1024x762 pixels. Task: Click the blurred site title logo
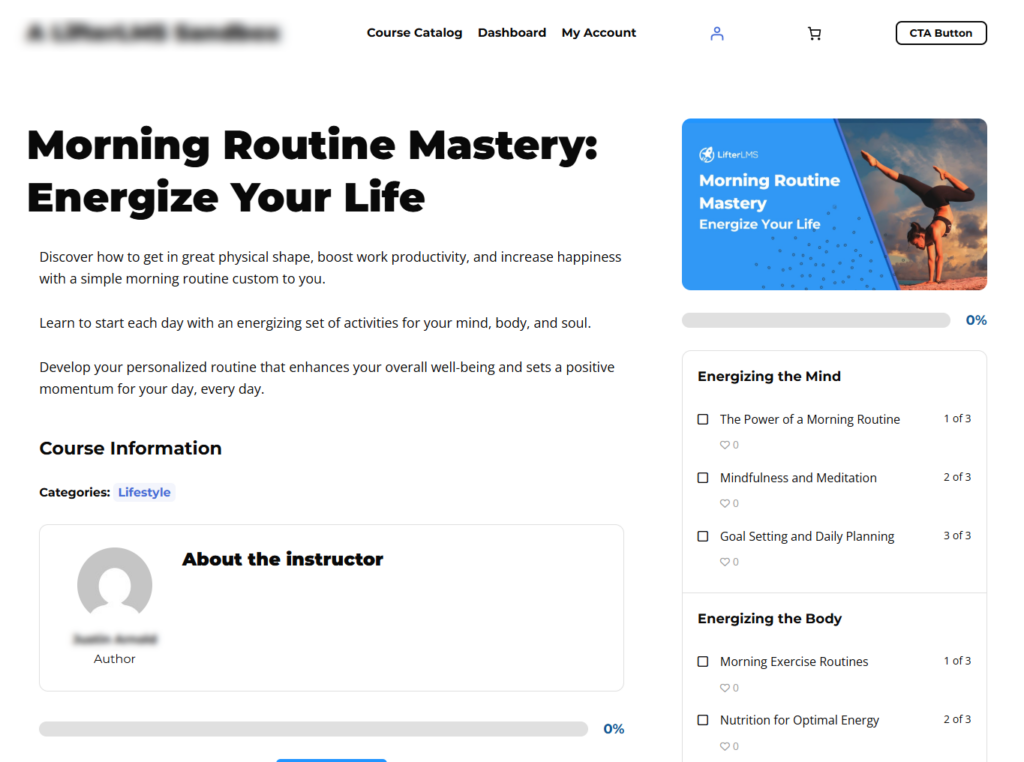[154, 33]
